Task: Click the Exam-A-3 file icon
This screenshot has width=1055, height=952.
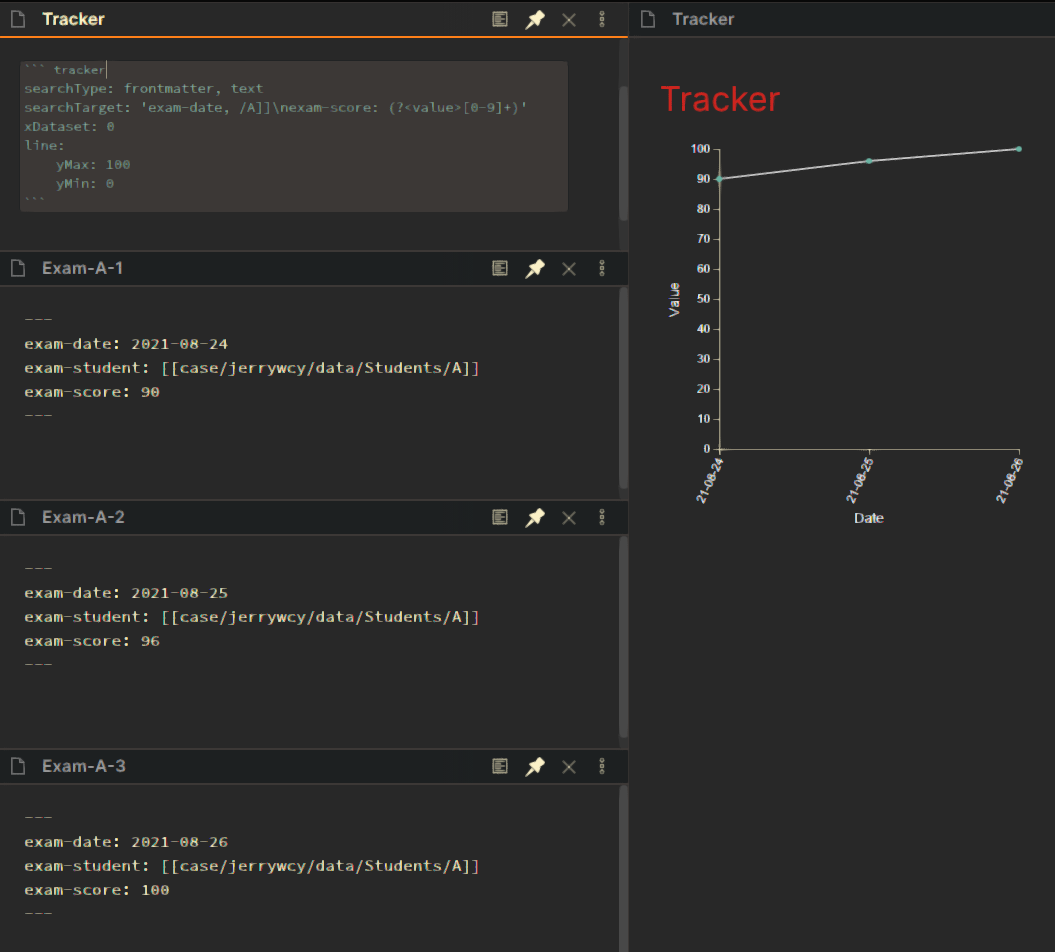Action: click(x=18, y=766)
